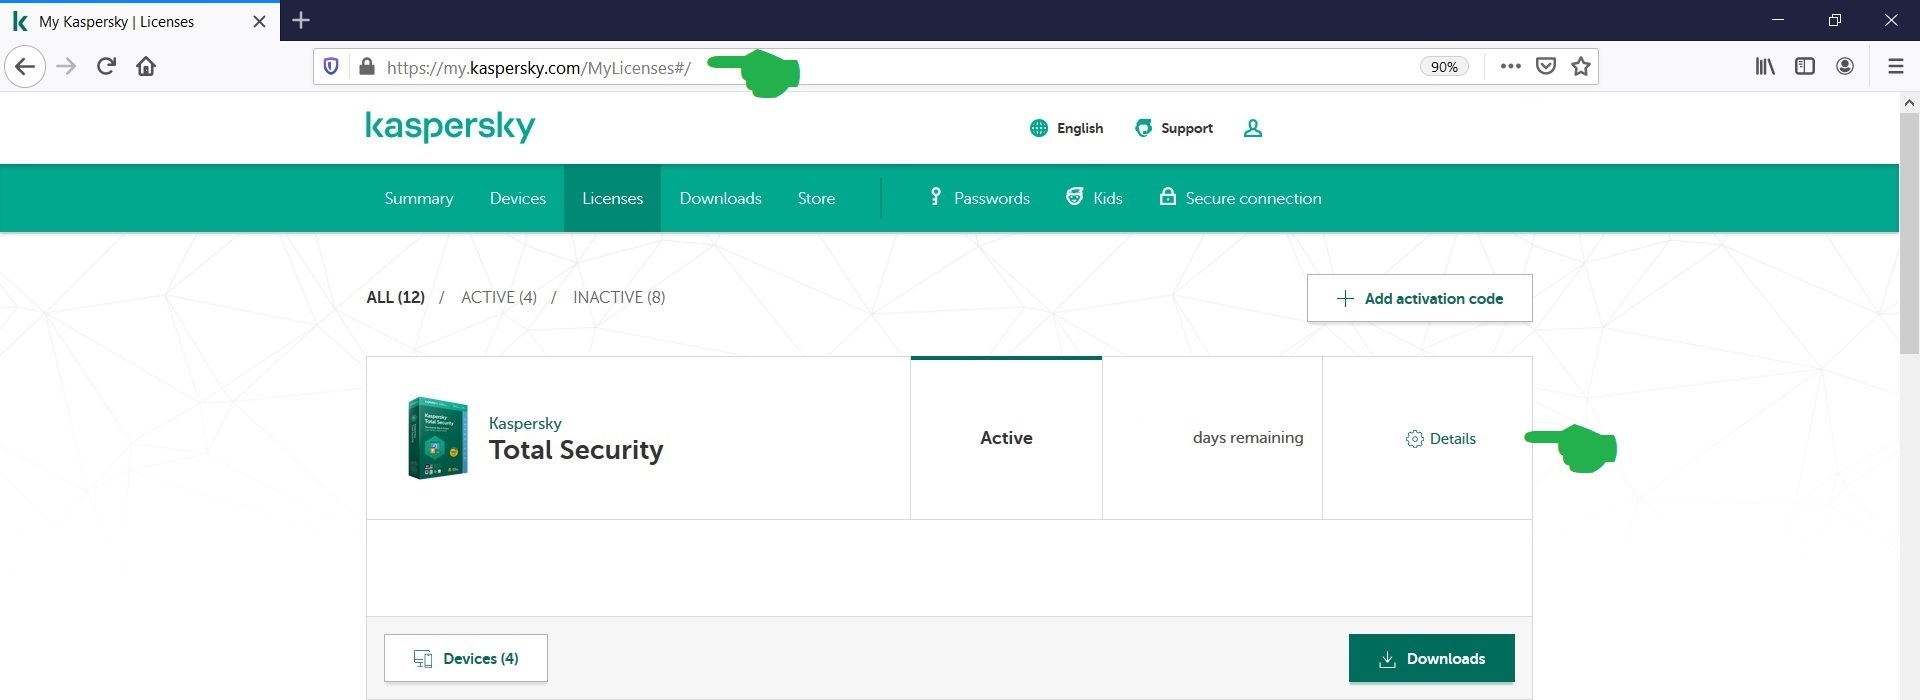Open Secure connection section
The image size is (1920, 700).
coord(1240,198)
